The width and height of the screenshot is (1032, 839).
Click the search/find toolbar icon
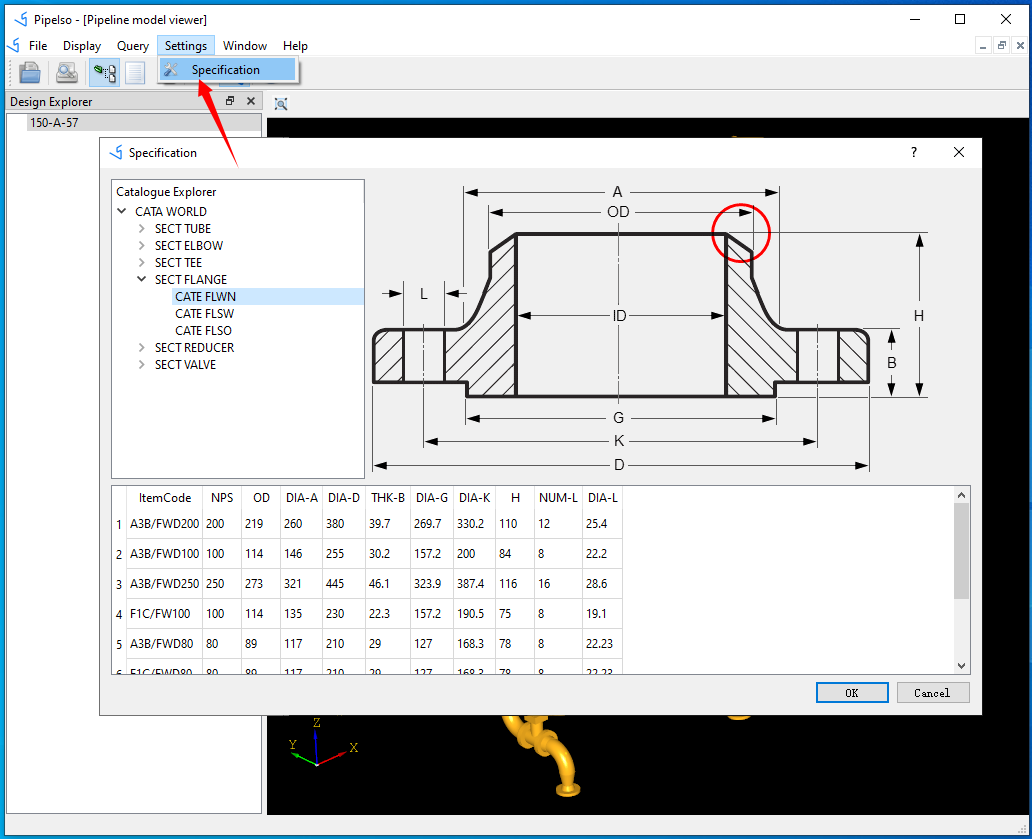click(x=66, y=72)
